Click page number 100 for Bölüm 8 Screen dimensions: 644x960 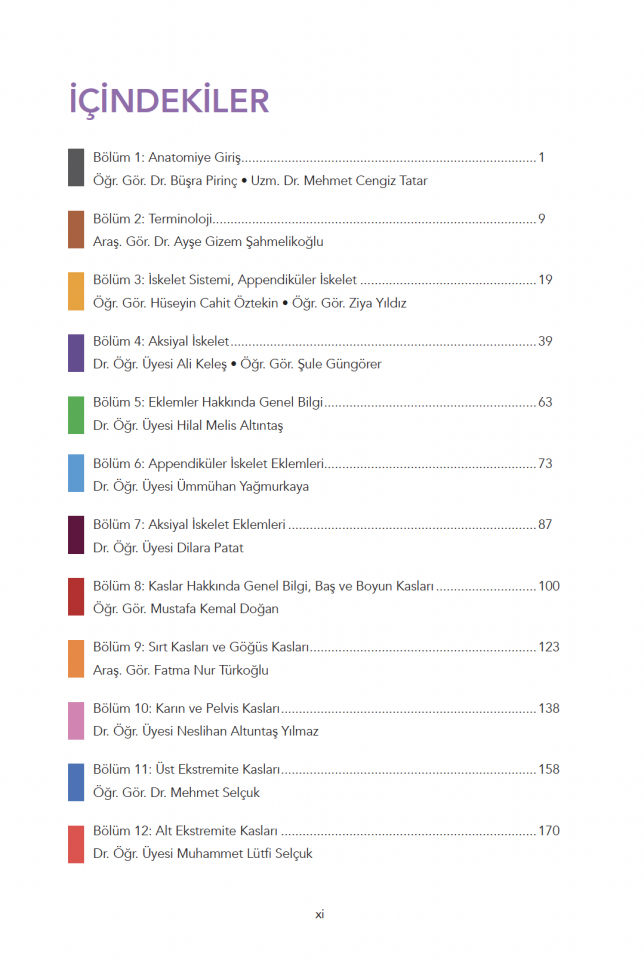[x=549, y=586]
